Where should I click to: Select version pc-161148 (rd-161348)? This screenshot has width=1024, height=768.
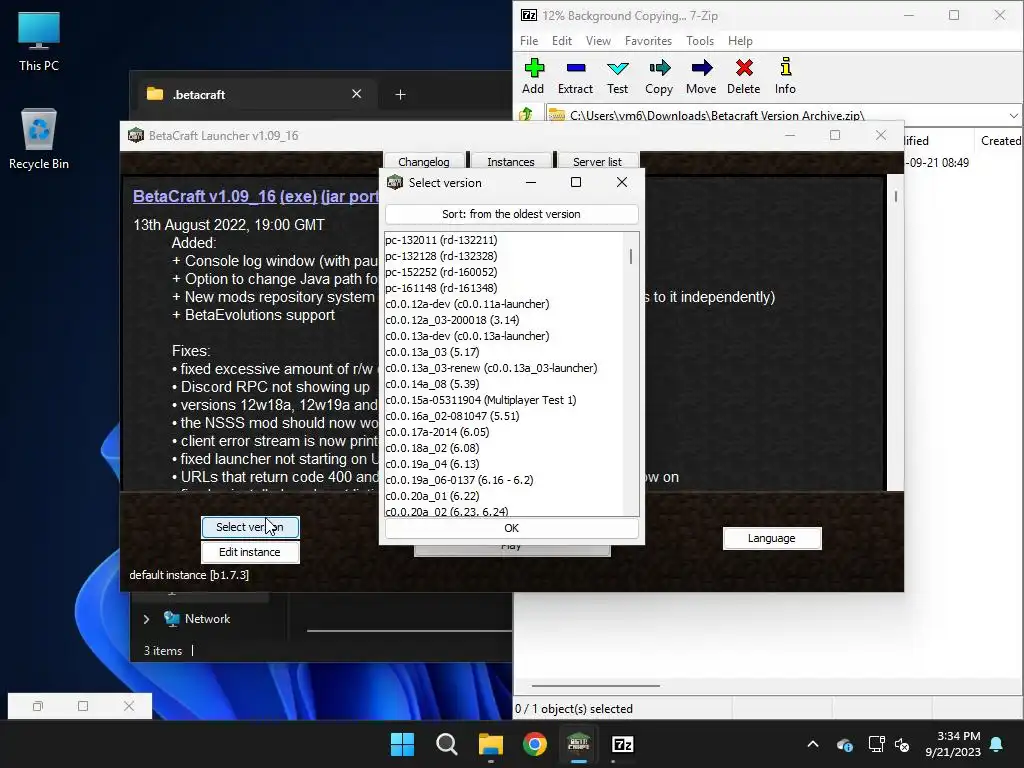pos(504,288)
